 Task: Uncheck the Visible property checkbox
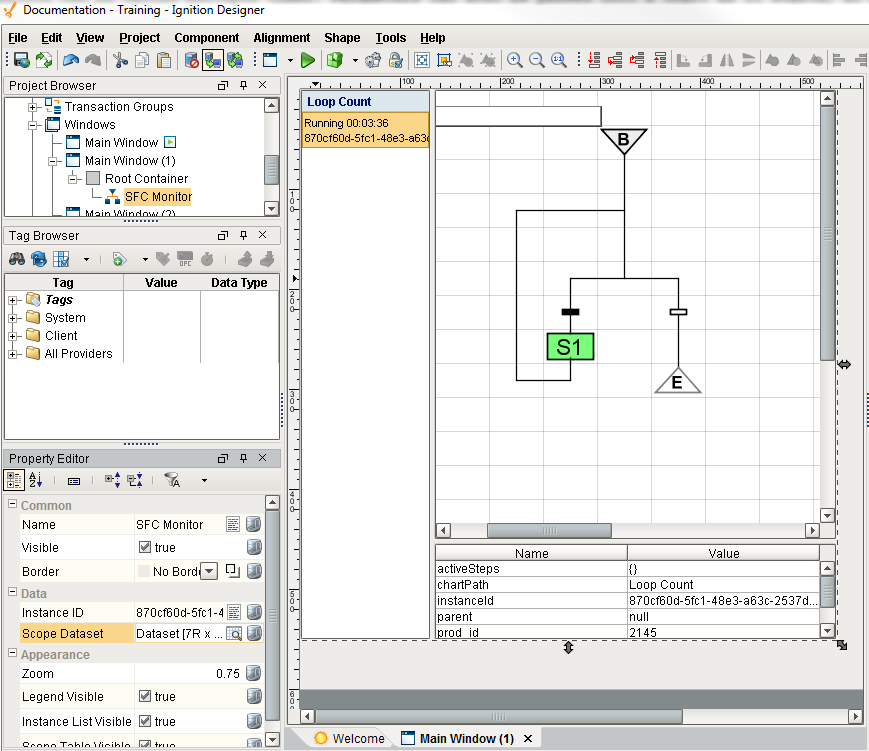pyautogui.click(x=145, y=548)
